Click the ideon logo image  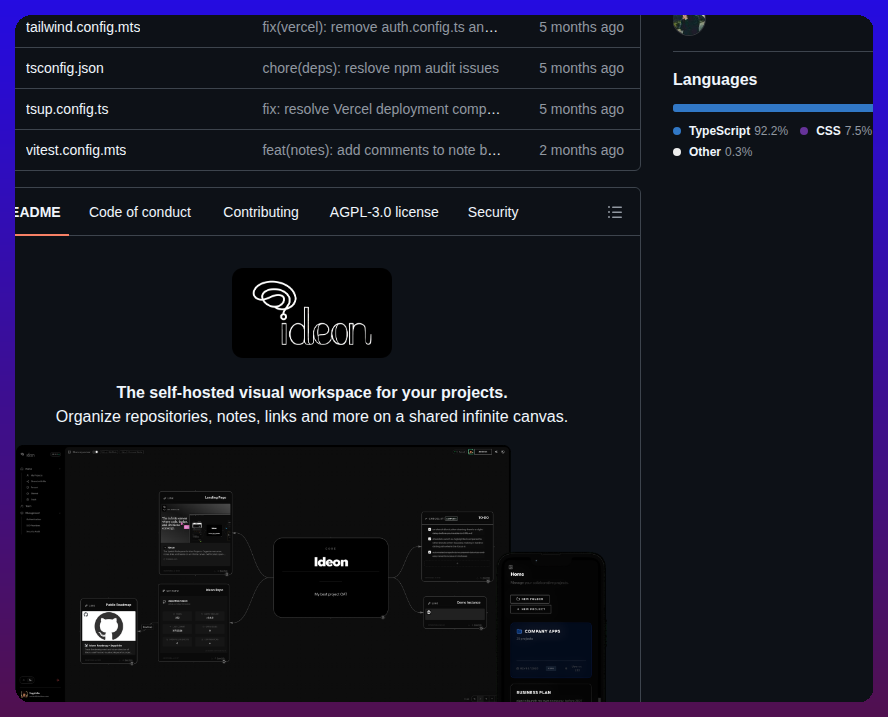312,313
